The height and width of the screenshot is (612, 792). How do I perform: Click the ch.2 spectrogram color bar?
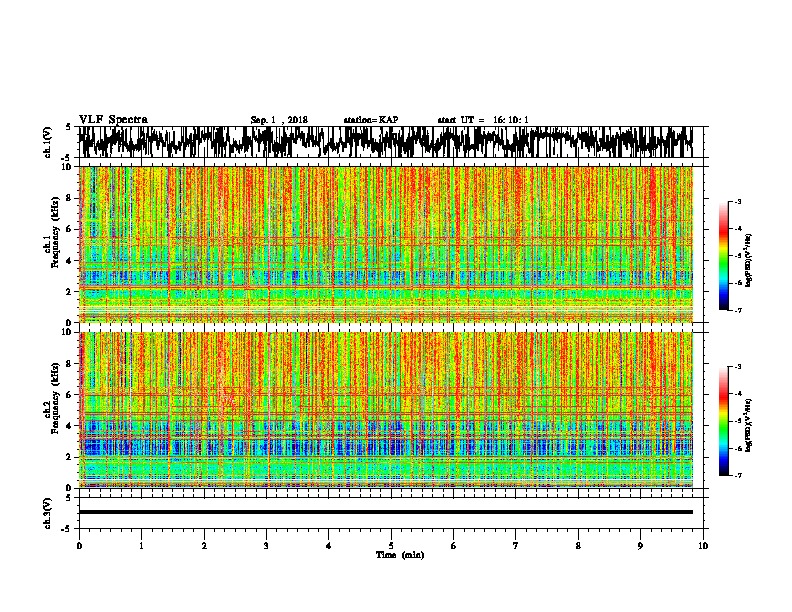tap(723, 421)
